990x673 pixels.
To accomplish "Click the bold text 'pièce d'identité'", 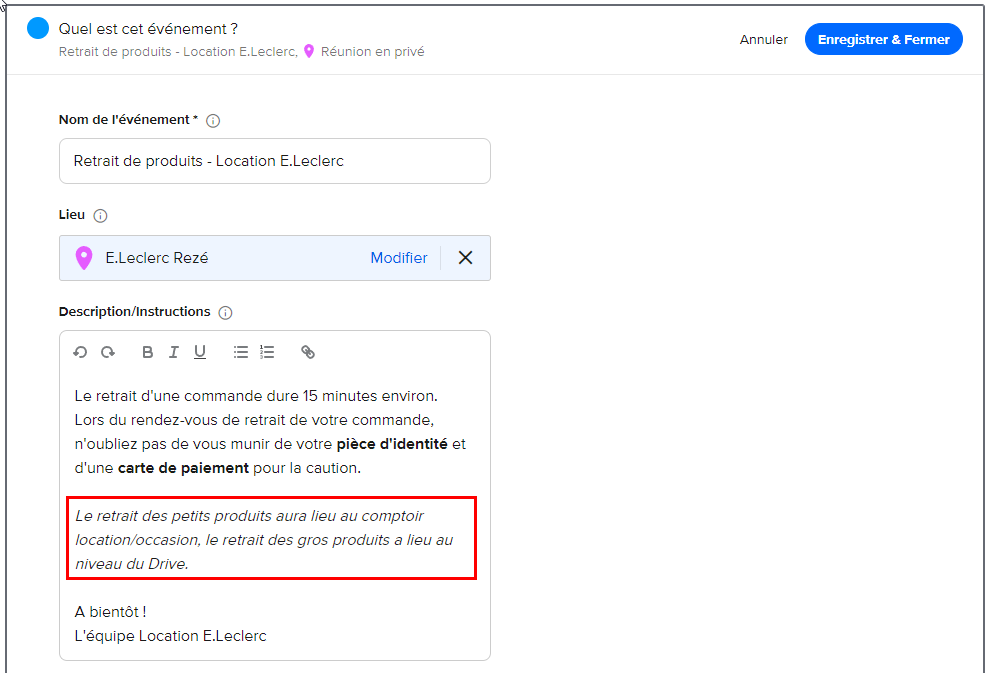I will tap(392, 444).
